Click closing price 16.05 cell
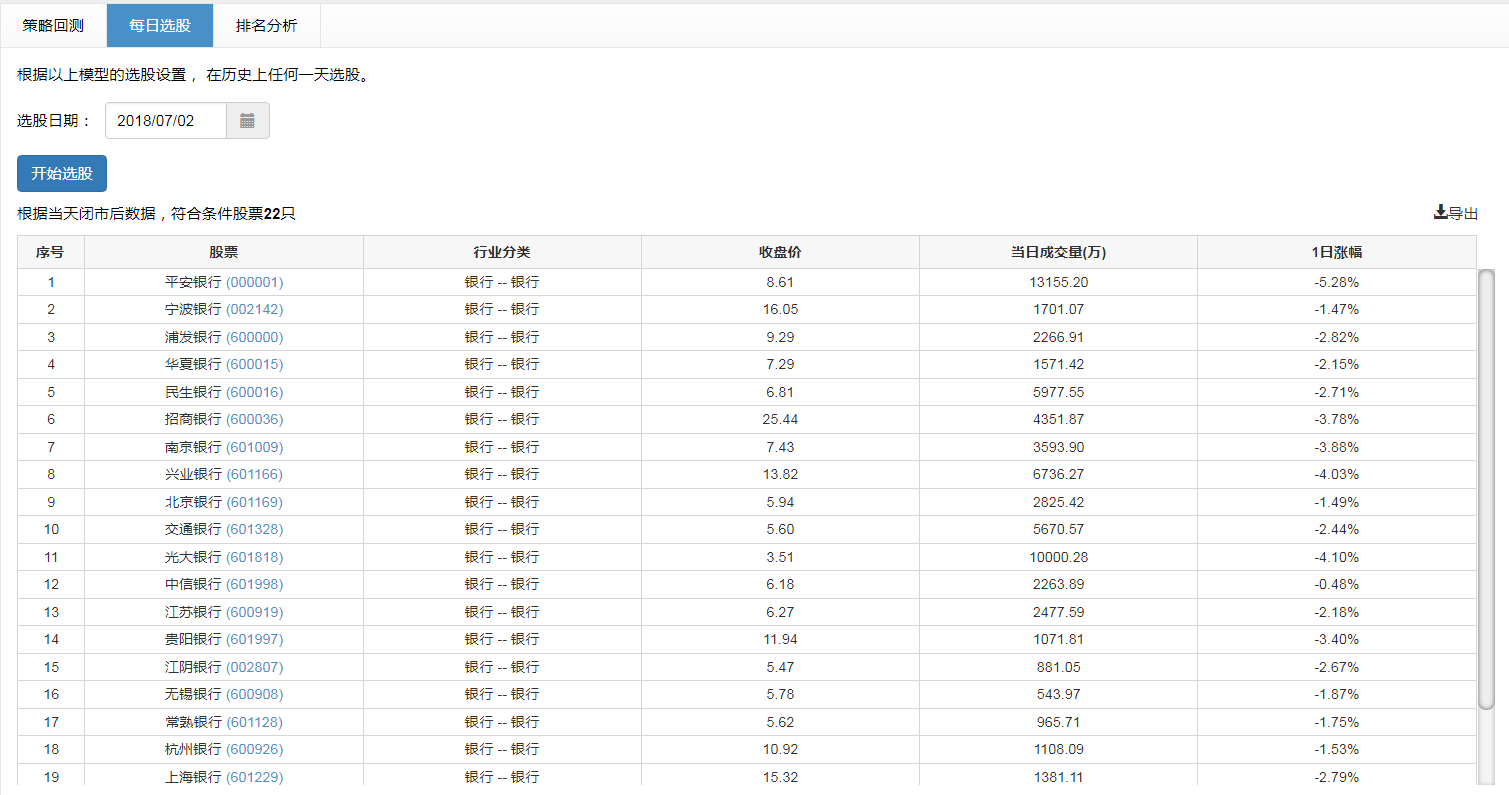This screenshot has width=1509, height=795. pos(780,310)
